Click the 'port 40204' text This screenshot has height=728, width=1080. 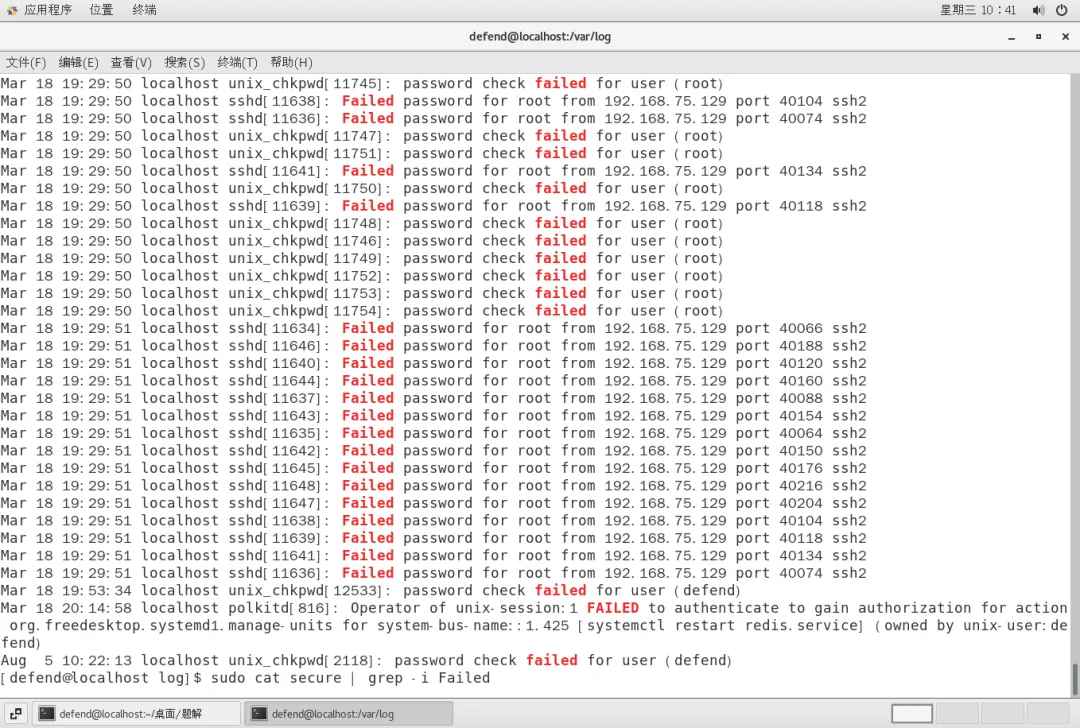(779, 503)
